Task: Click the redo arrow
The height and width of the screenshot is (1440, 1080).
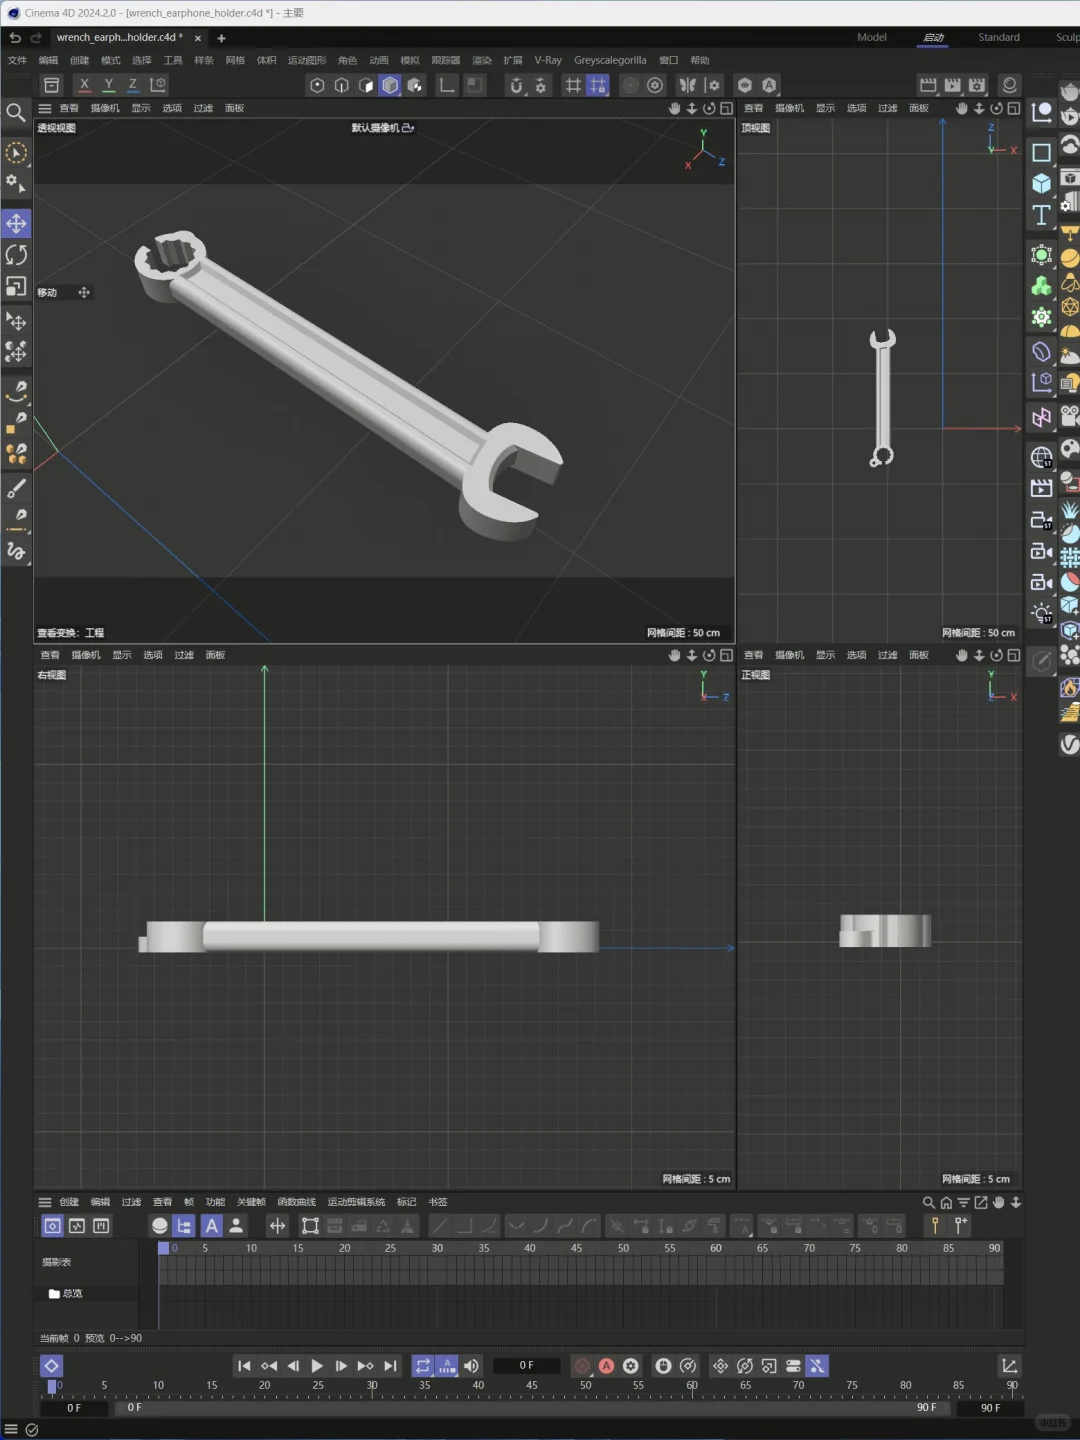Action: pos(36,37)
